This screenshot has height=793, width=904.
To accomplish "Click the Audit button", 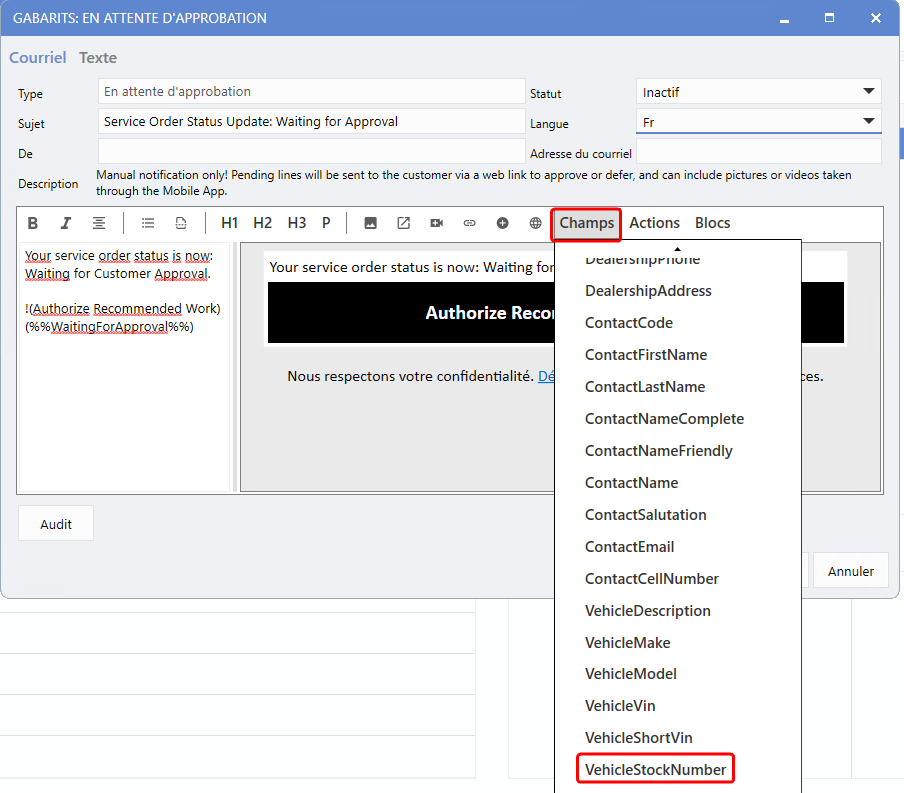I will (56, 524).
